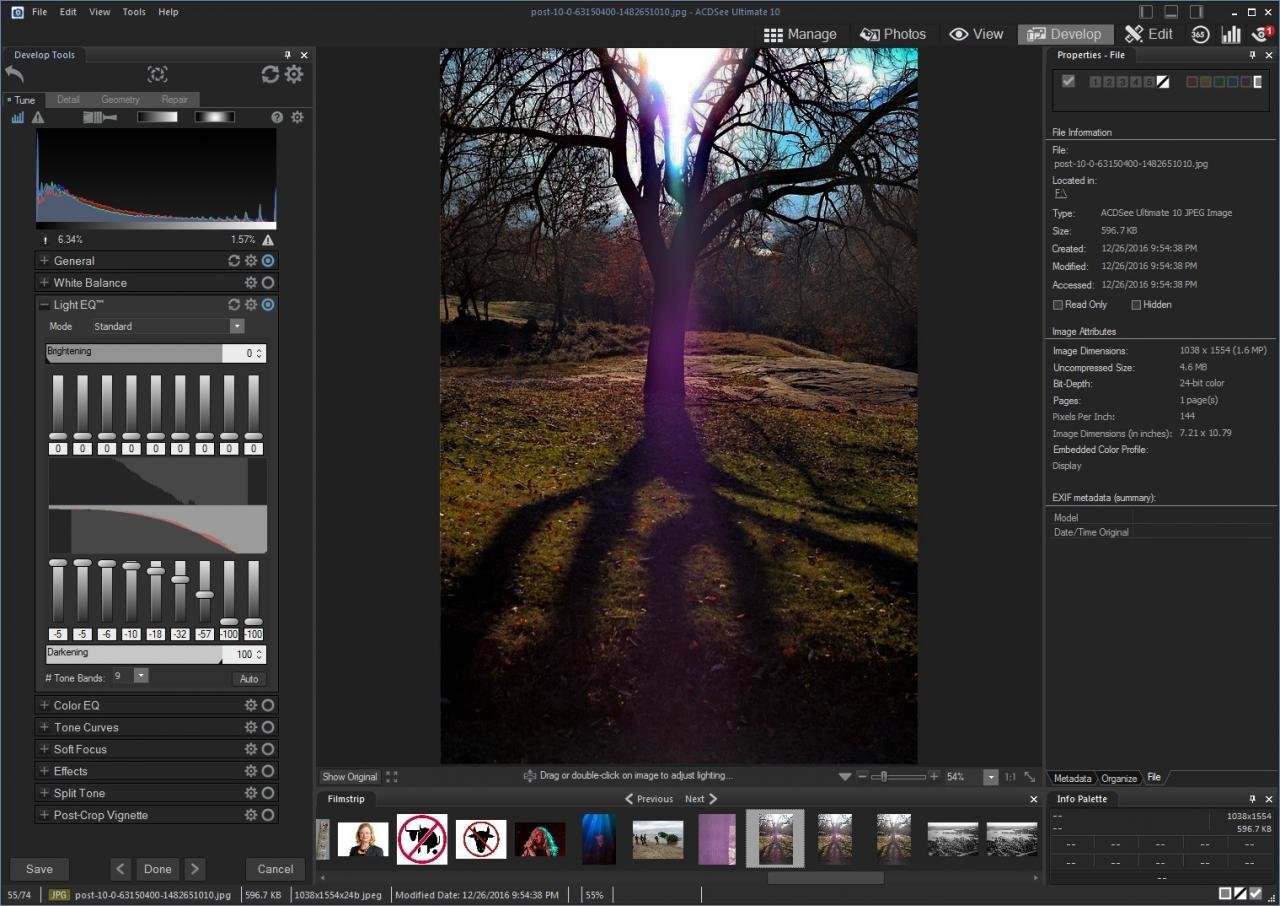Viewport: 1280px width, 906px height.
Task: Open the Develop Tools settings gear
Action: [294, 74]
